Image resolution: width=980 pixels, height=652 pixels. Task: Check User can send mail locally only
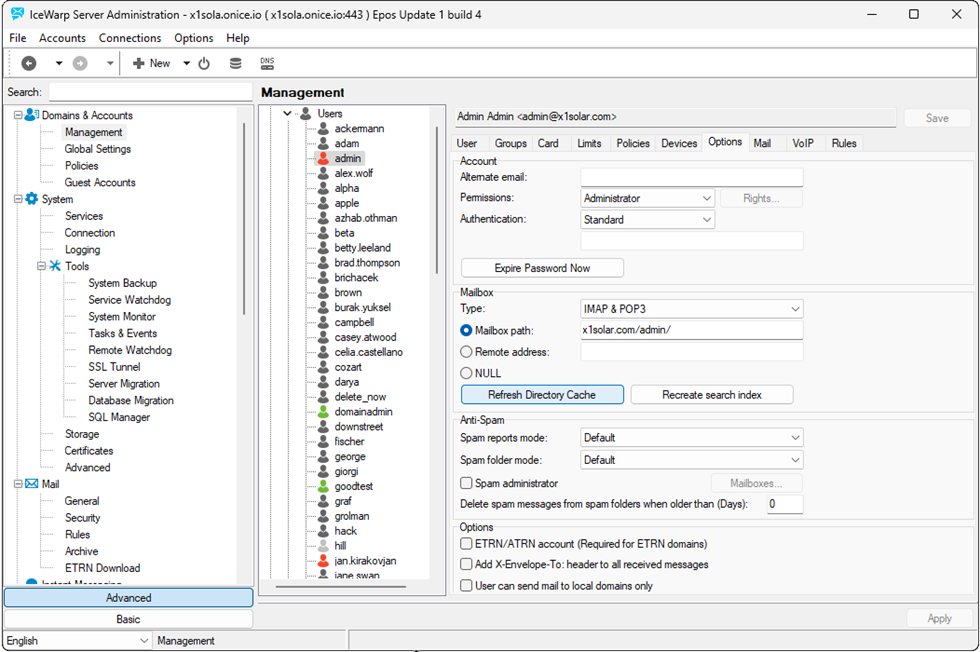[466, 586]
